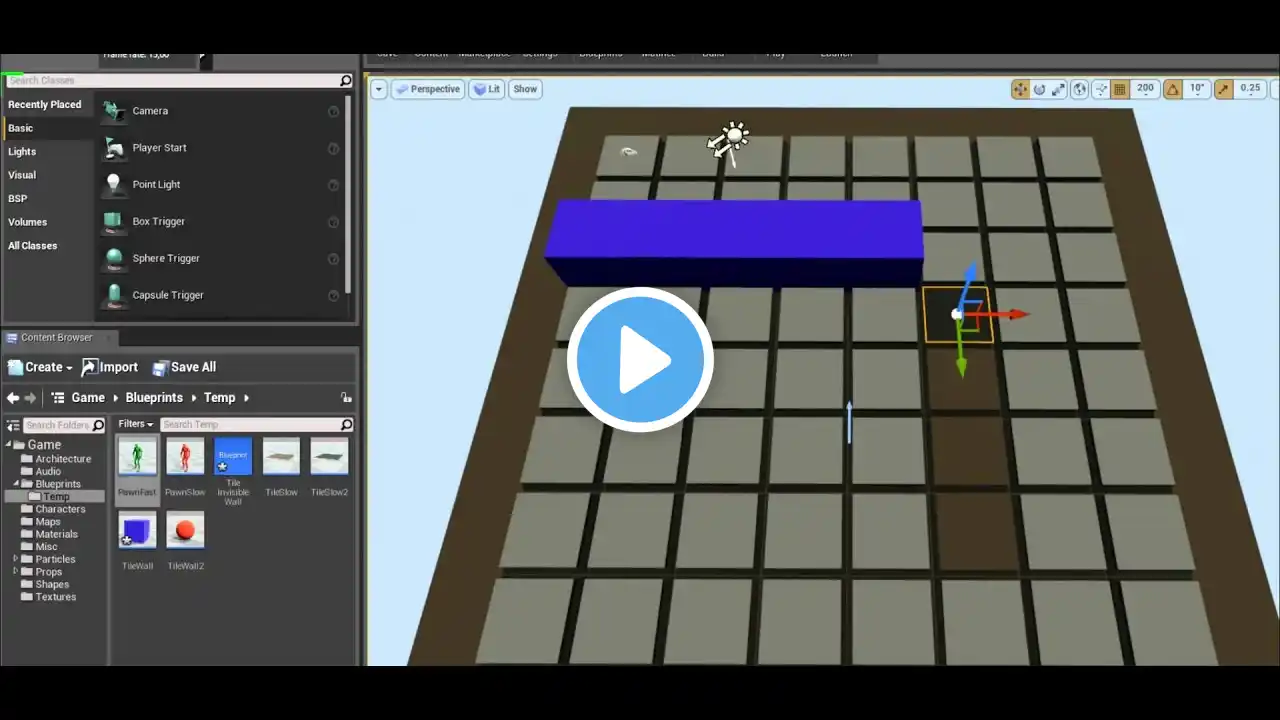The image size is (1280, 720).
Task: Click the Search Temp magnifier icon
Action: 347,424
